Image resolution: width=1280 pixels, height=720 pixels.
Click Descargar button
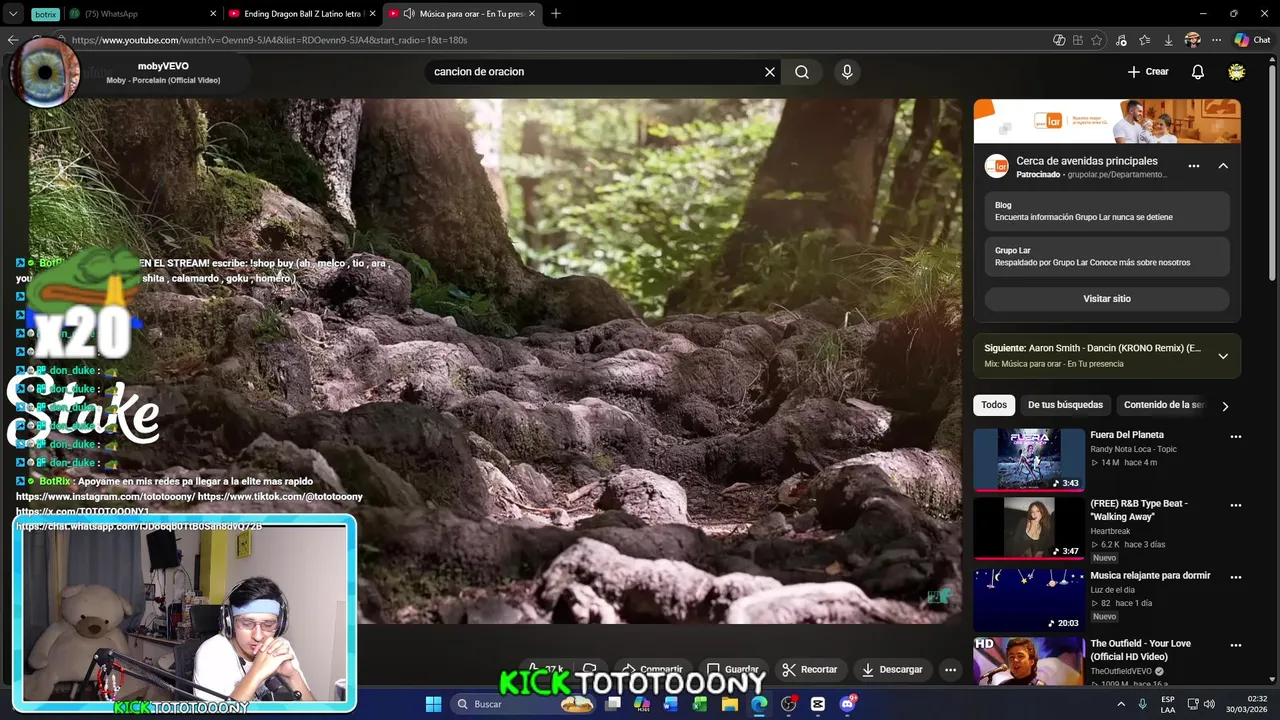point(892,669)
